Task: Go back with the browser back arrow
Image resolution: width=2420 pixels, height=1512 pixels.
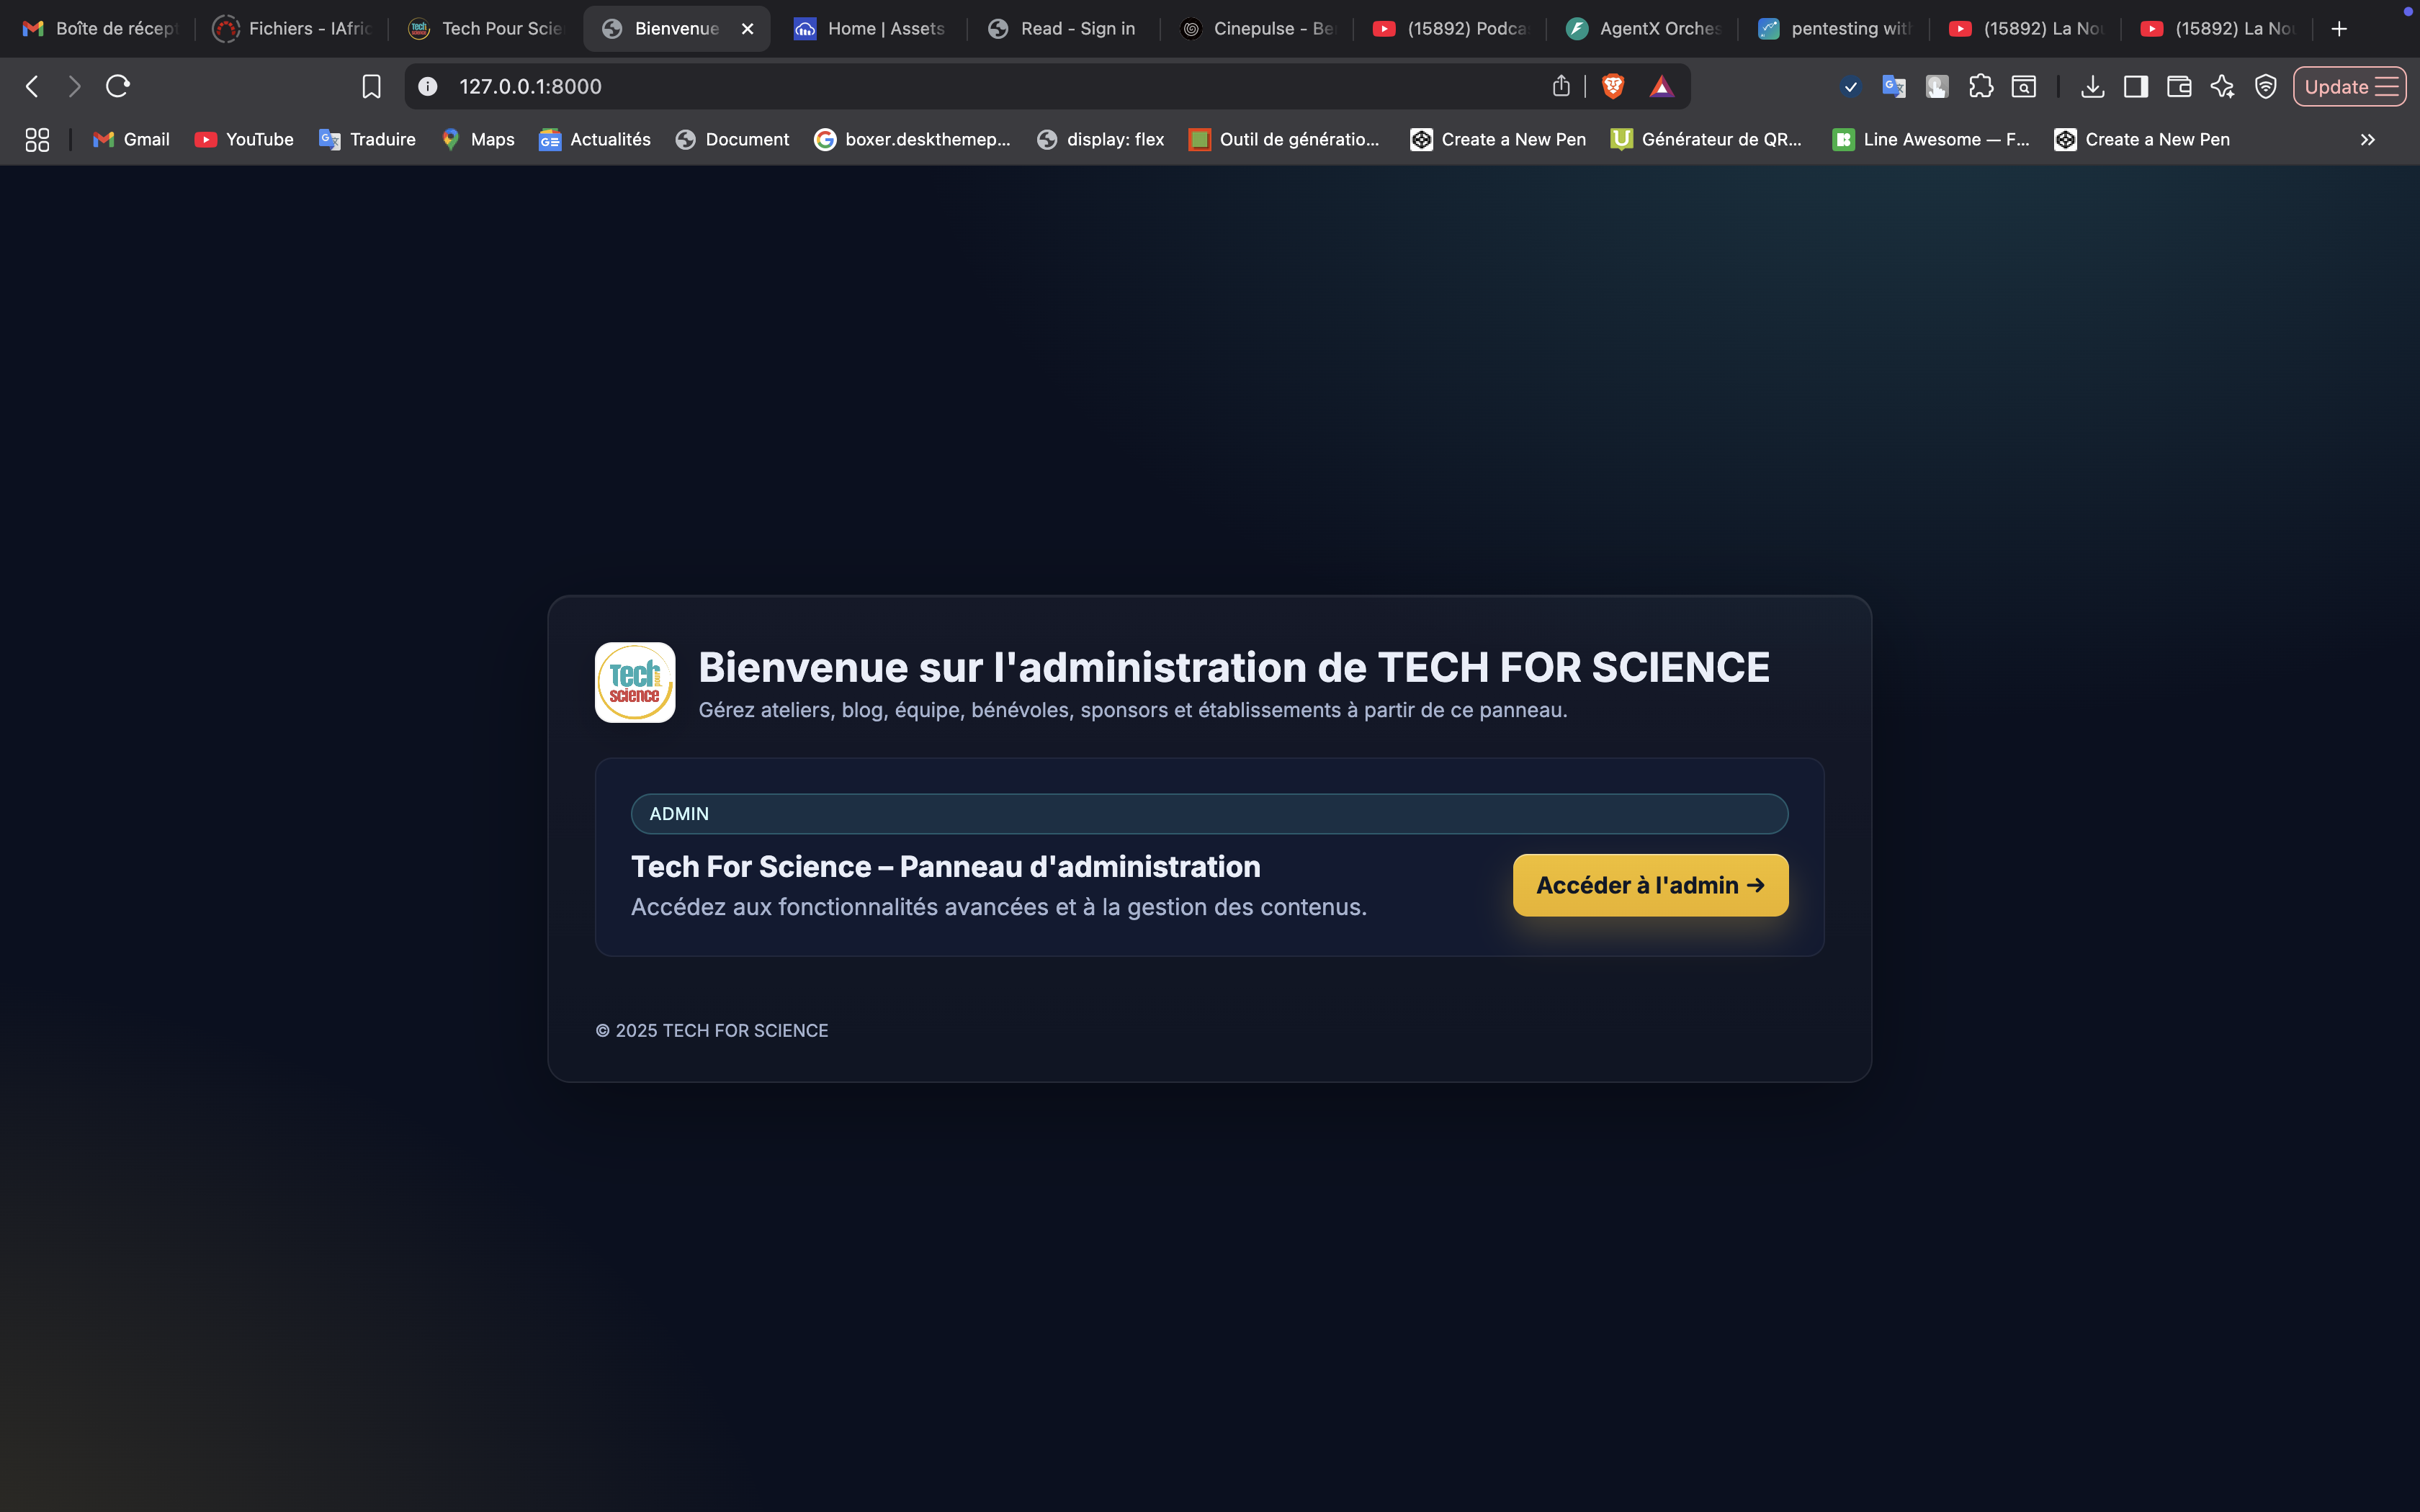Action: click(x=32, y=87)
